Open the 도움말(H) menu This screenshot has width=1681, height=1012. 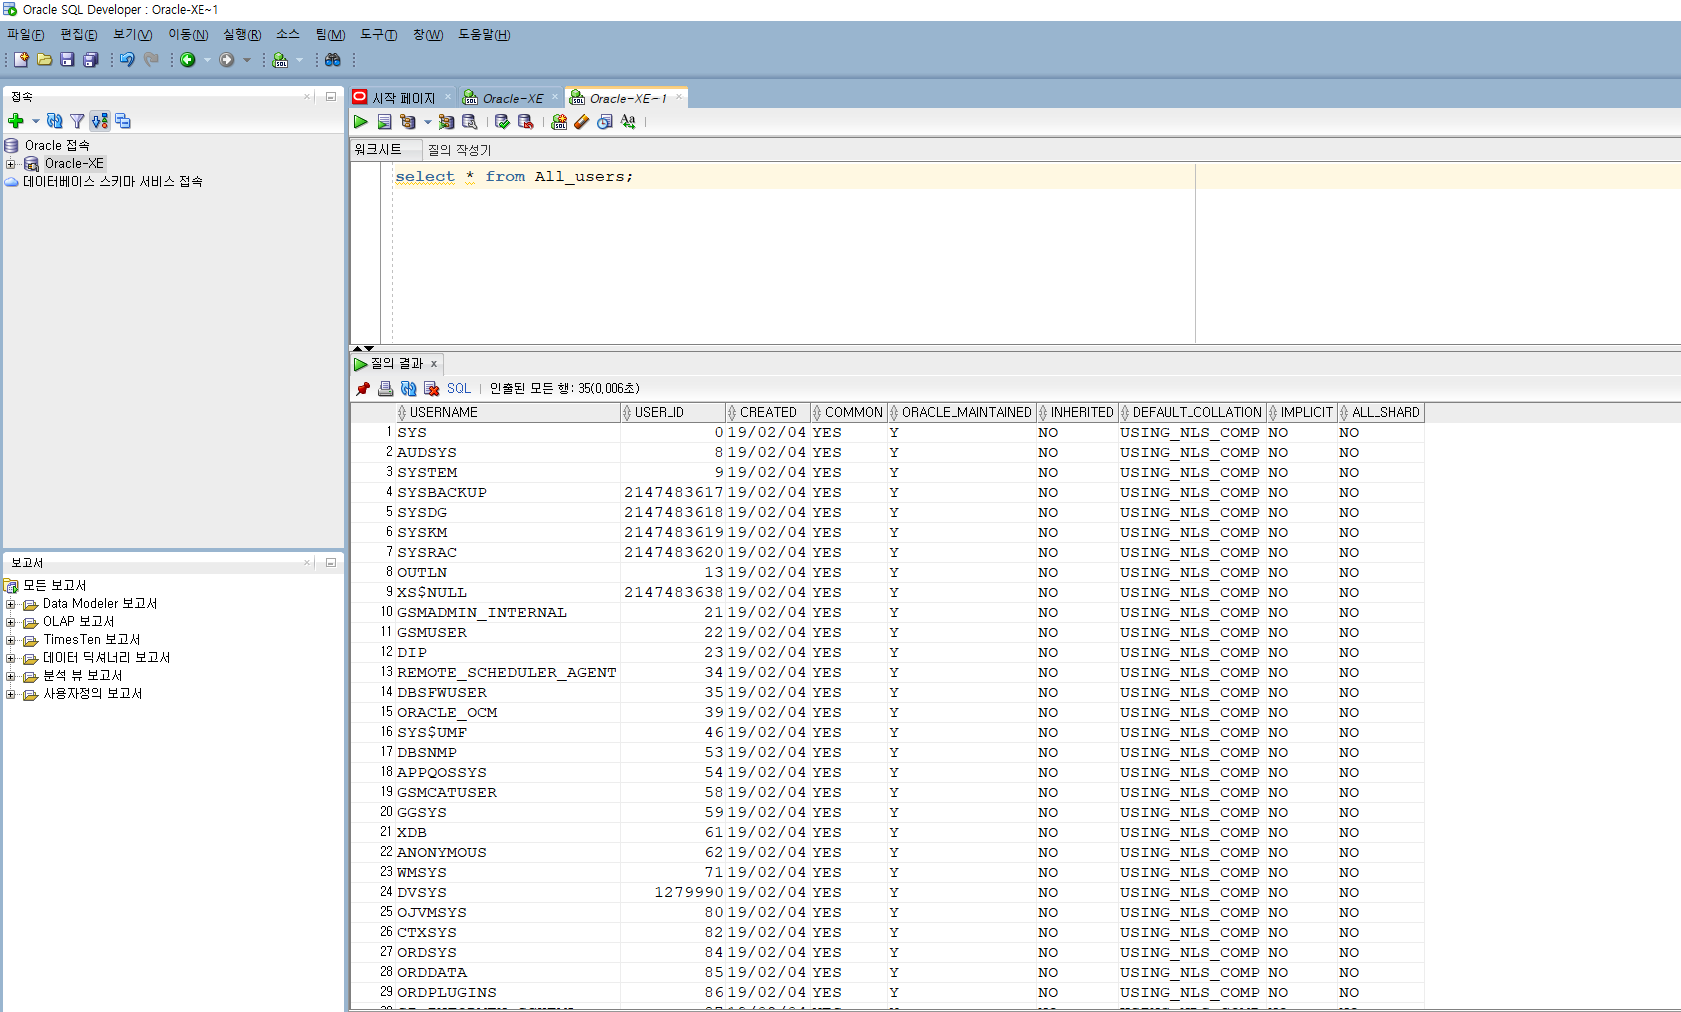pos(484,35)
